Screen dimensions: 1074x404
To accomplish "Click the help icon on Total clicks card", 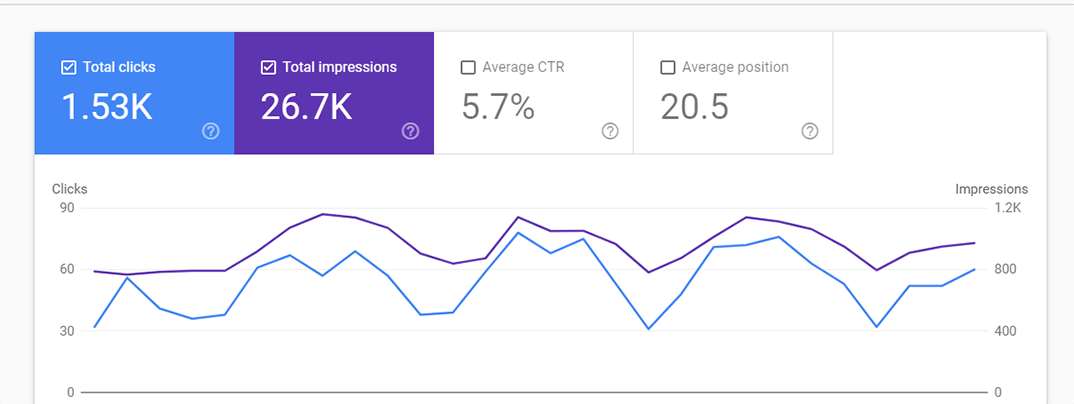I will pos(210,131).
